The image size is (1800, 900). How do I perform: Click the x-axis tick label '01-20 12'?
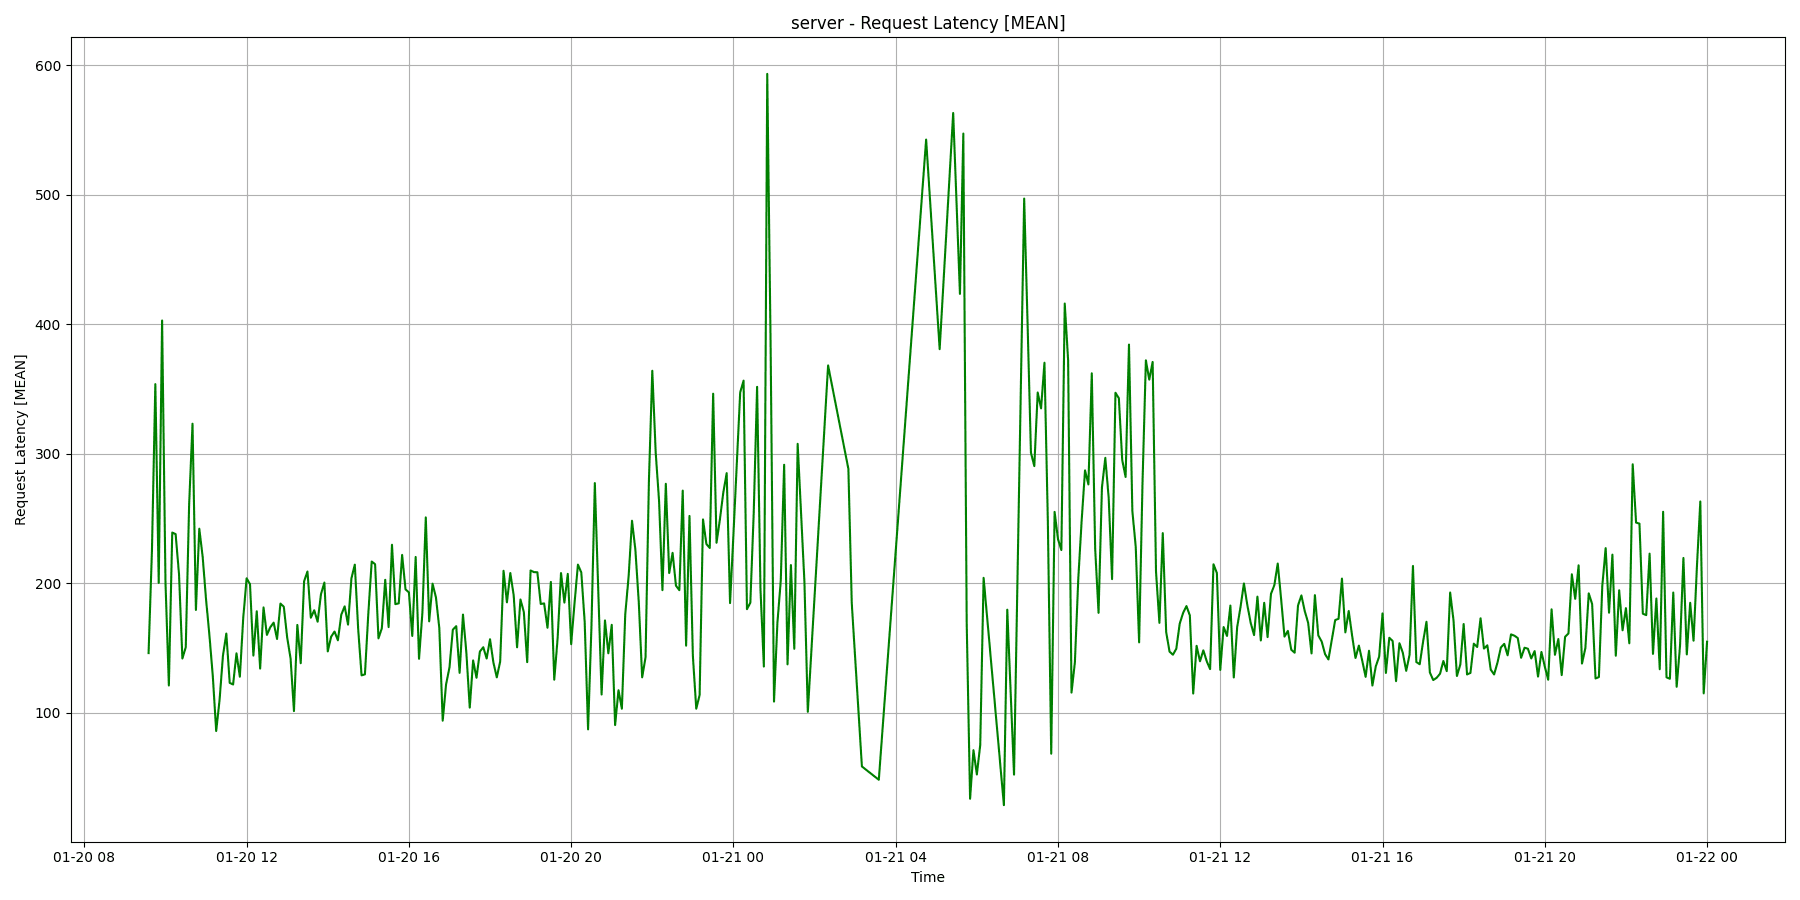tap(247, 857)
